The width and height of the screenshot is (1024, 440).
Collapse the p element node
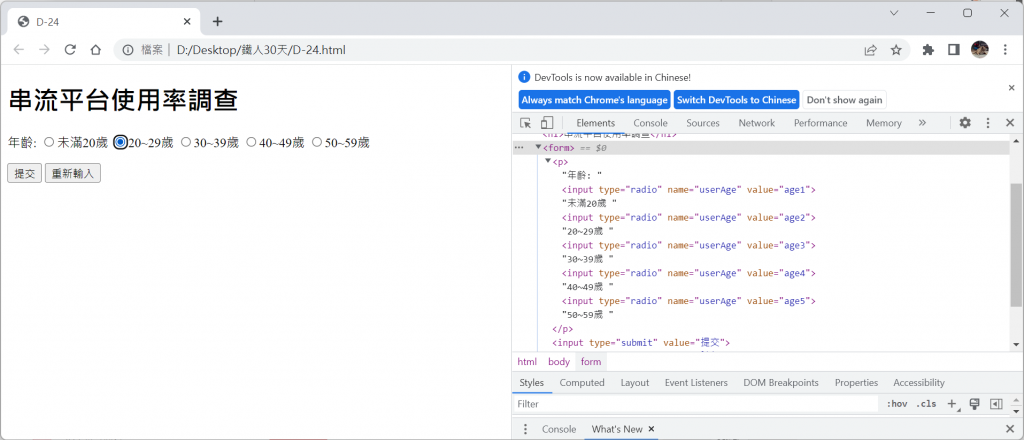(548, 161)
